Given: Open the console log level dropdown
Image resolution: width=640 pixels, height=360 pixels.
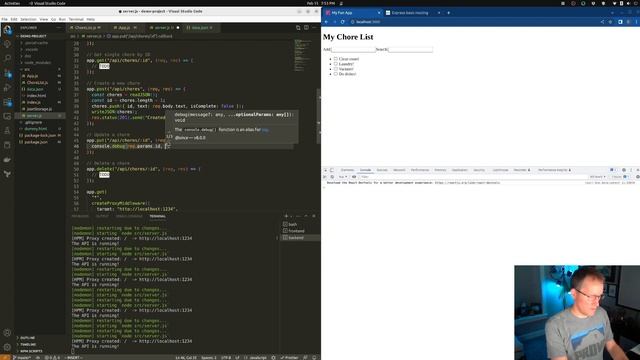Looking at the screenshot, I should [597, 177].
